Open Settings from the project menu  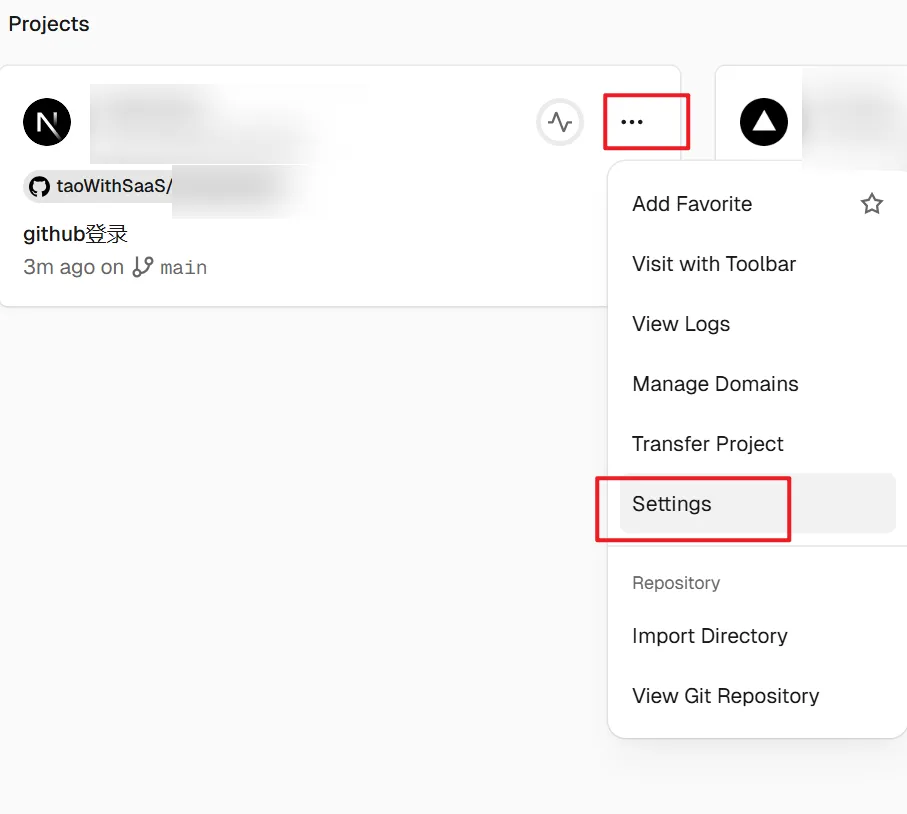(672, 504)
